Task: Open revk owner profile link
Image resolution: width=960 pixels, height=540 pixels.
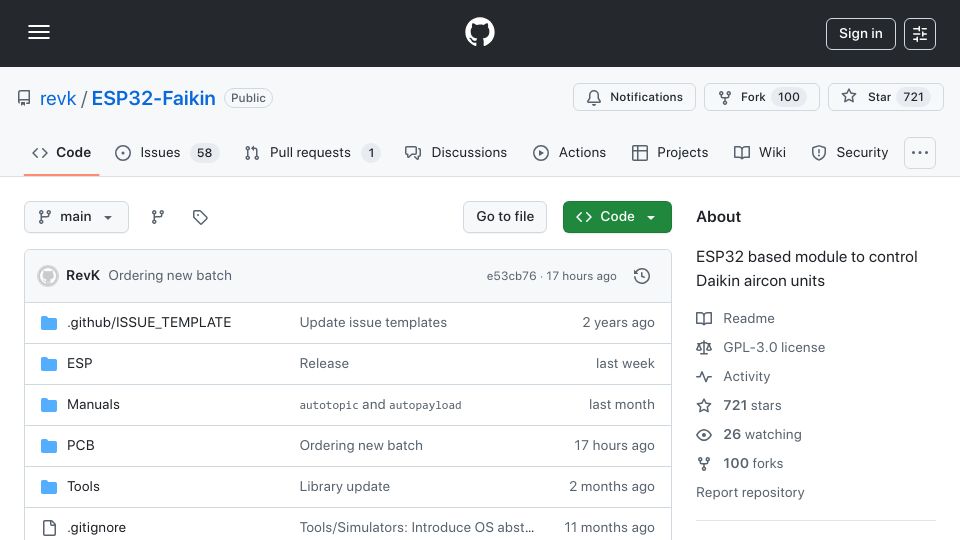Action: coord(58,98)
